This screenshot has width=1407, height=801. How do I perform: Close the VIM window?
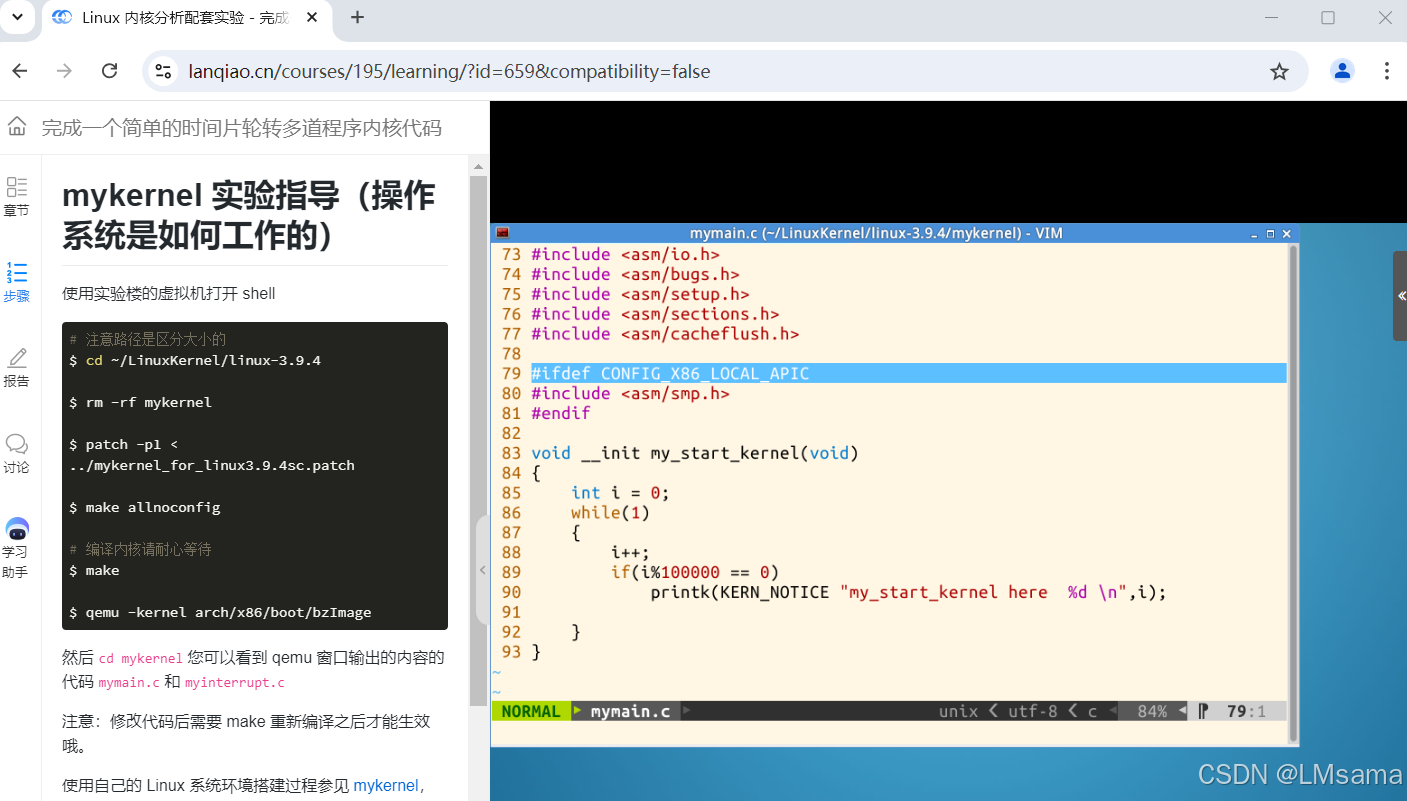point(1287,233)
